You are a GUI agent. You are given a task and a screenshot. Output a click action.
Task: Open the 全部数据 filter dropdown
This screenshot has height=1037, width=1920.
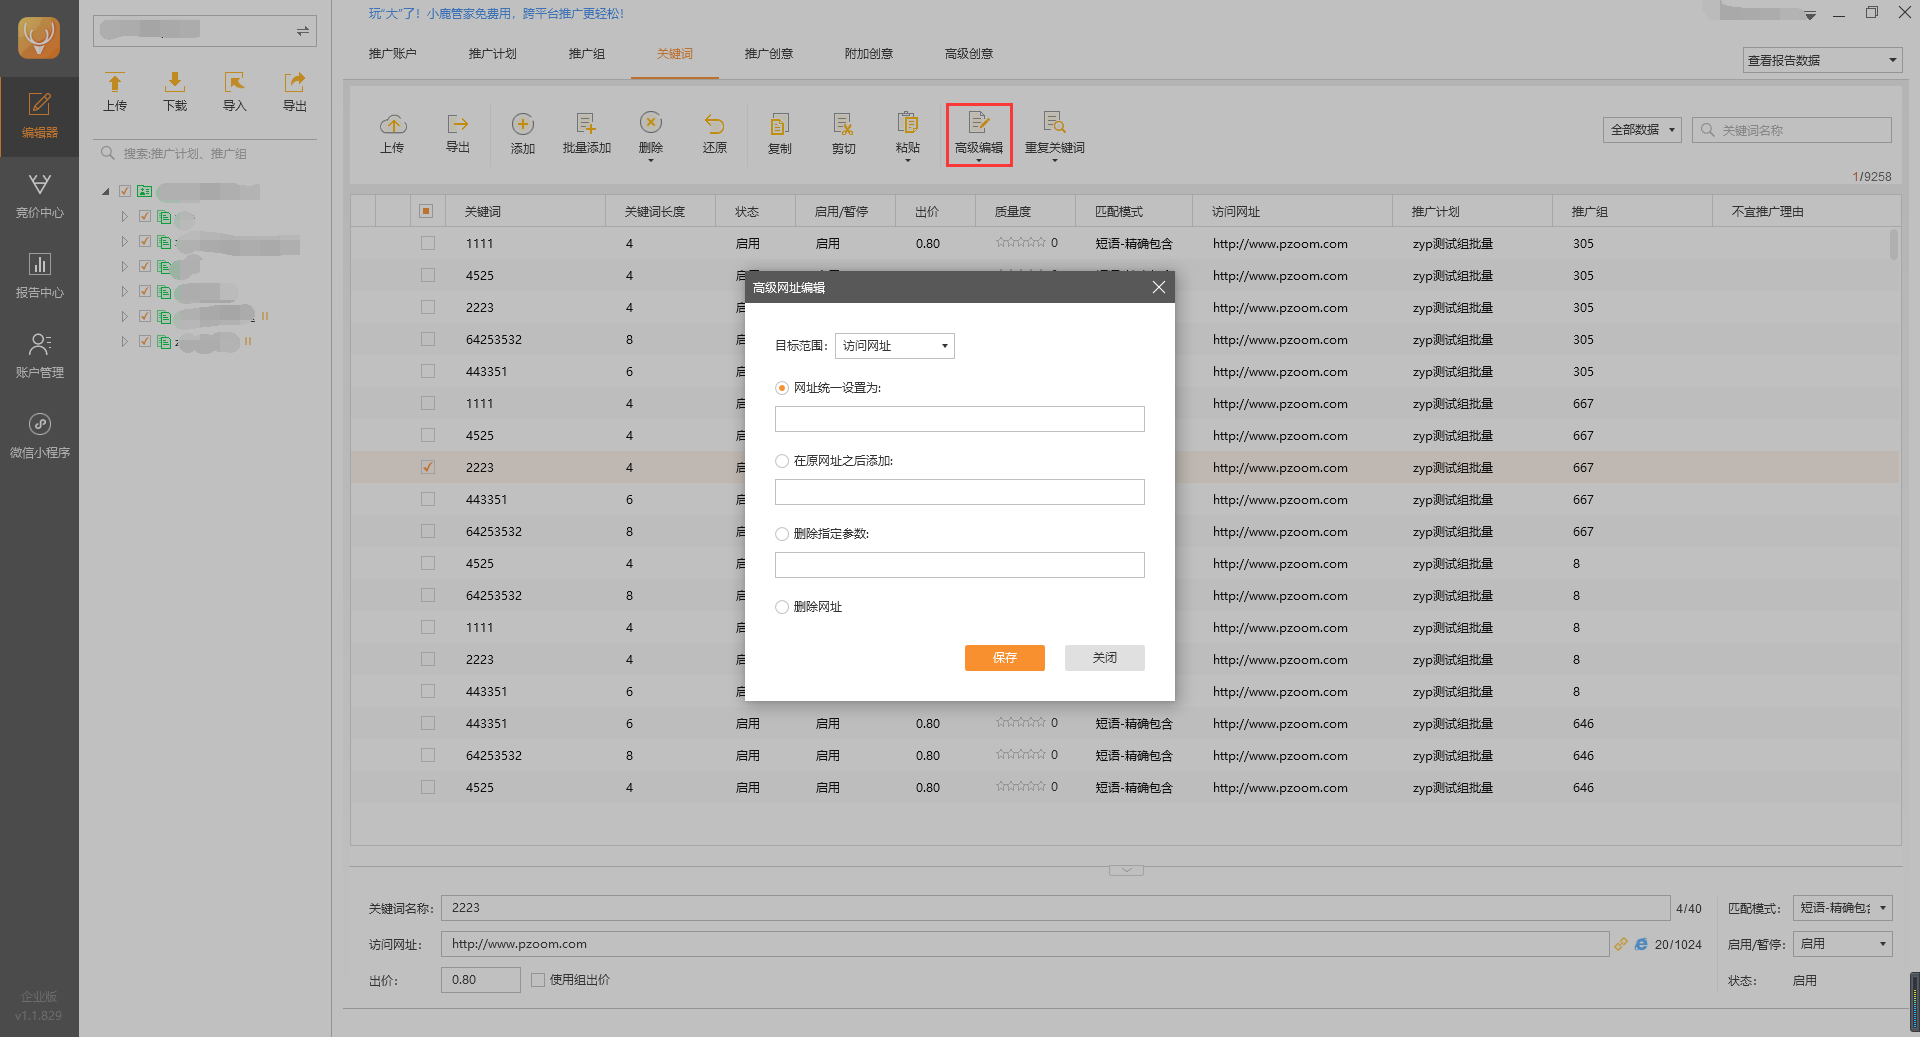pyautogui.click(x=1642, y=130)
